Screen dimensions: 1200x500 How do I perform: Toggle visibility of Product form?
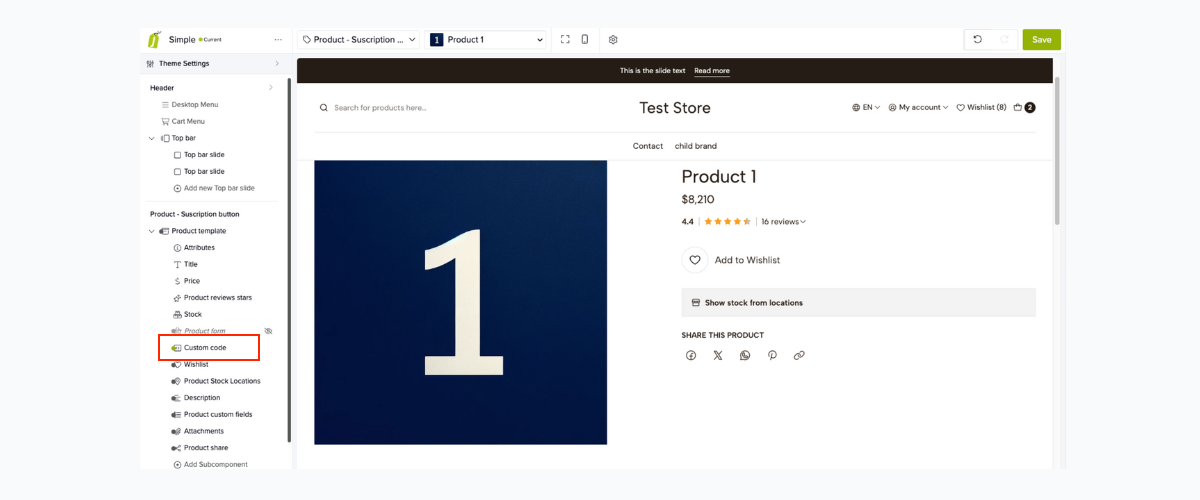[x=268, y=331]
